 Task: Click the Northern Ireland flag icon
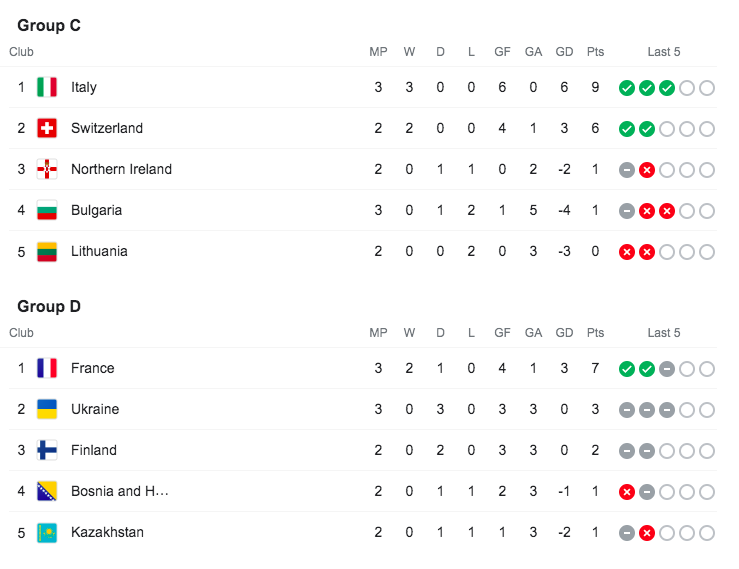(47, 169)
